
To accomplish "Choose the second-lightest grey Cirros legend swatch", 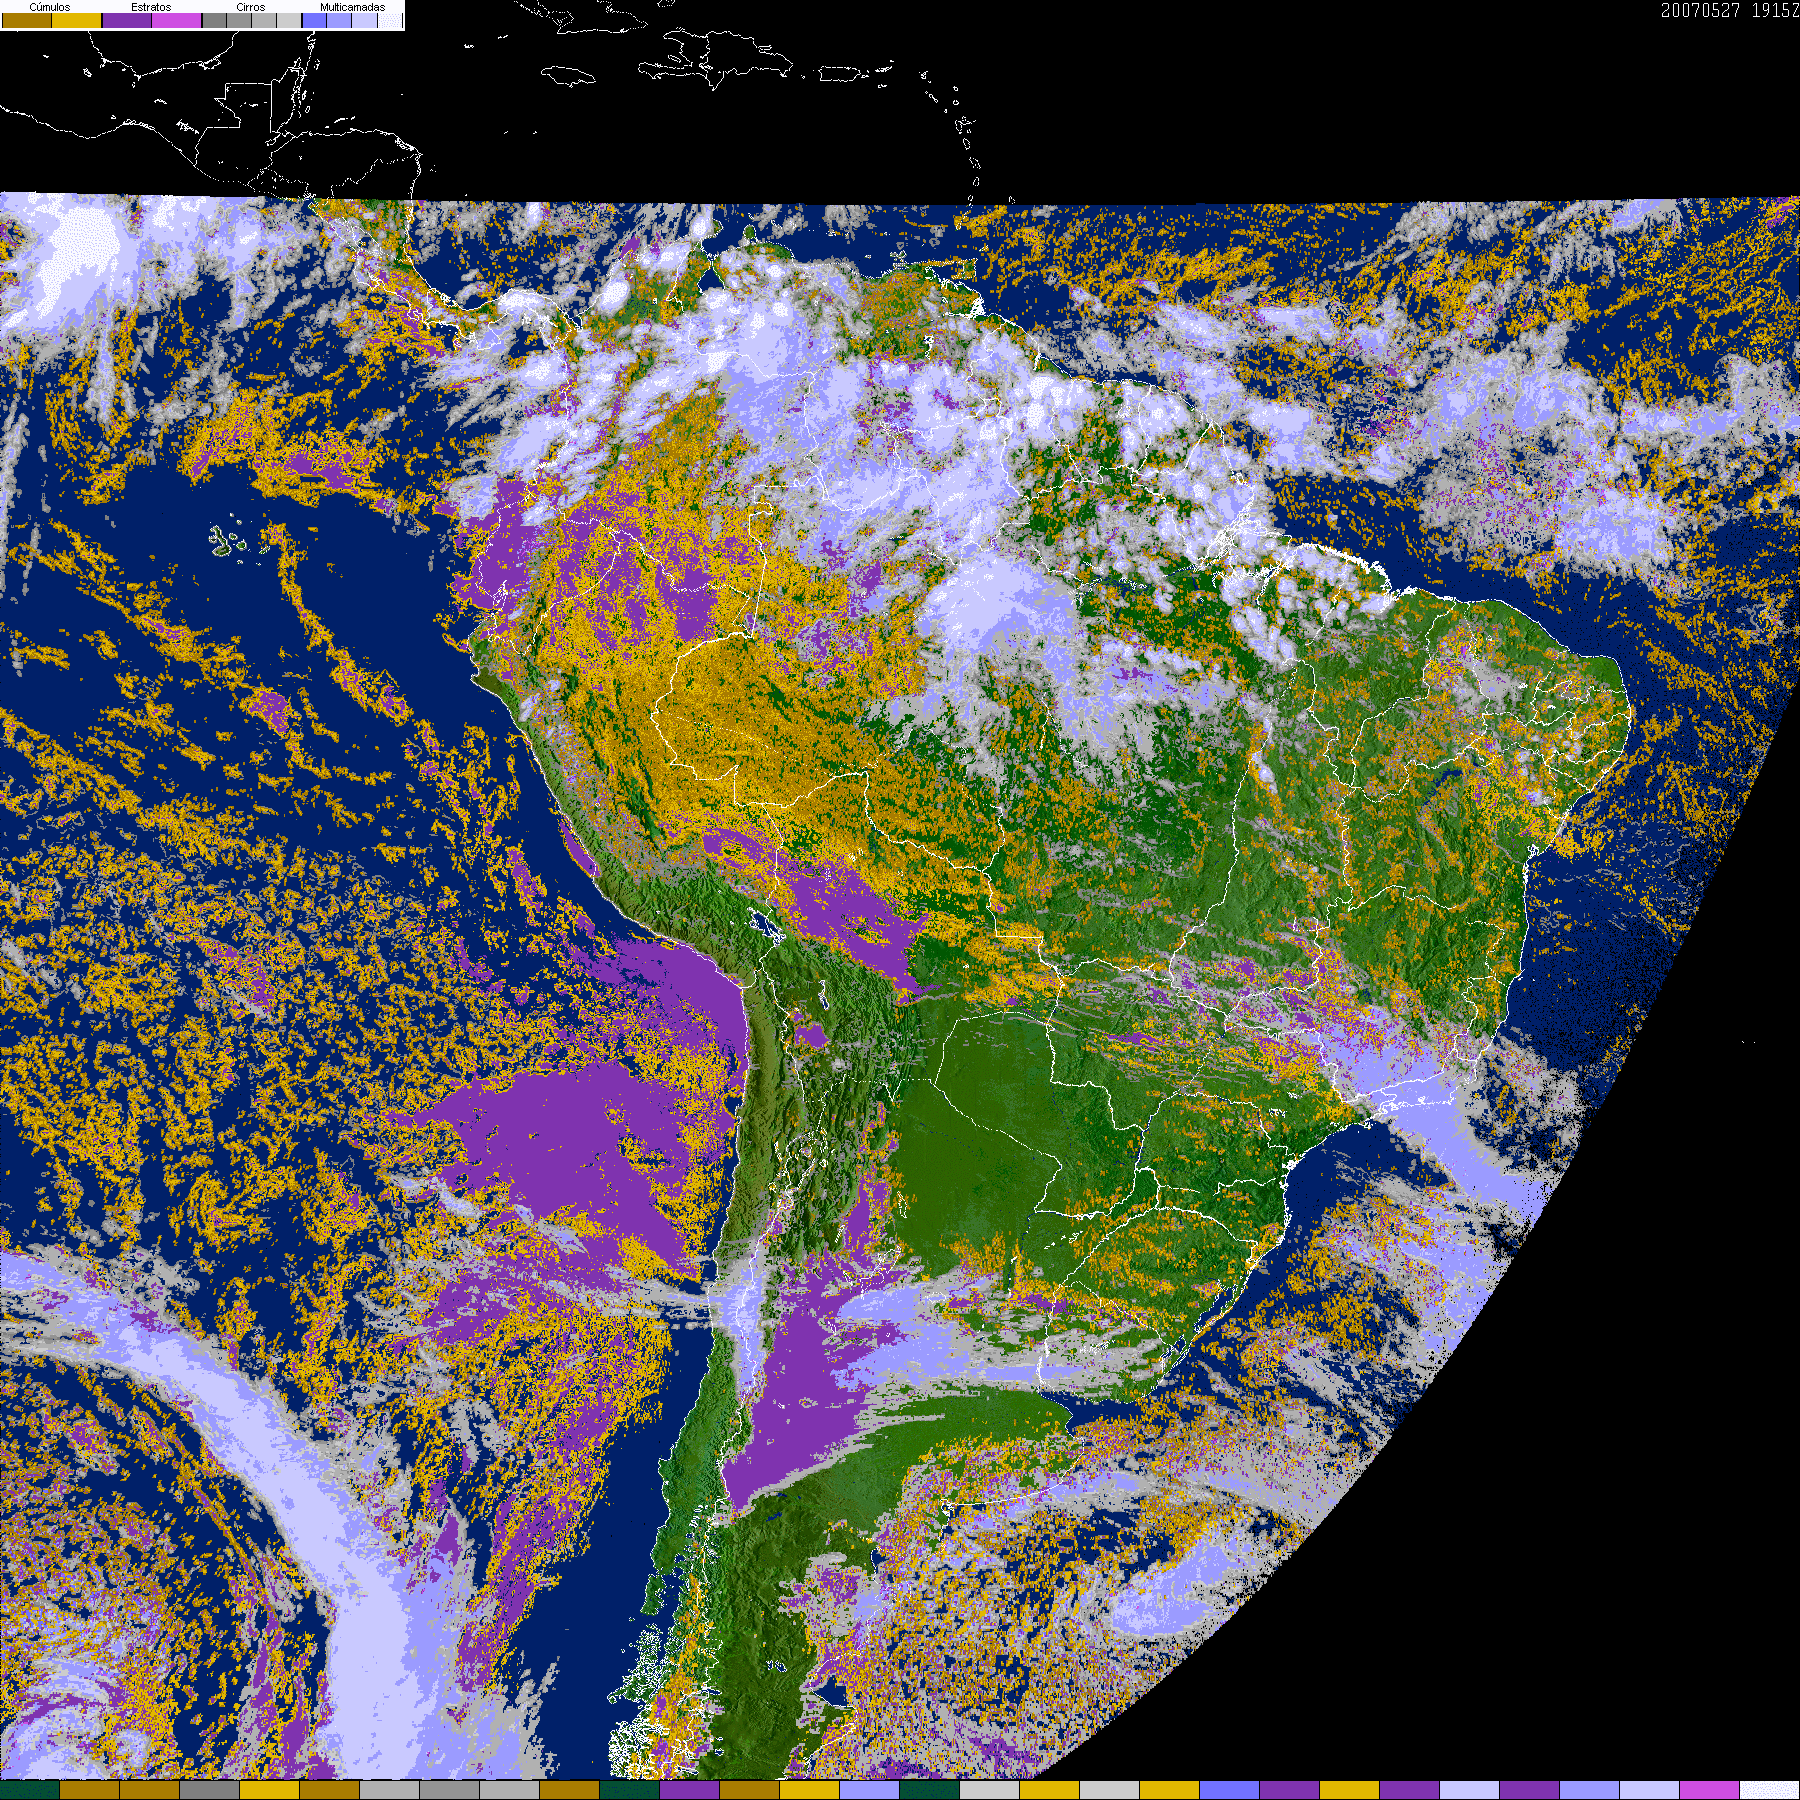I will click(x=264, y=20).
